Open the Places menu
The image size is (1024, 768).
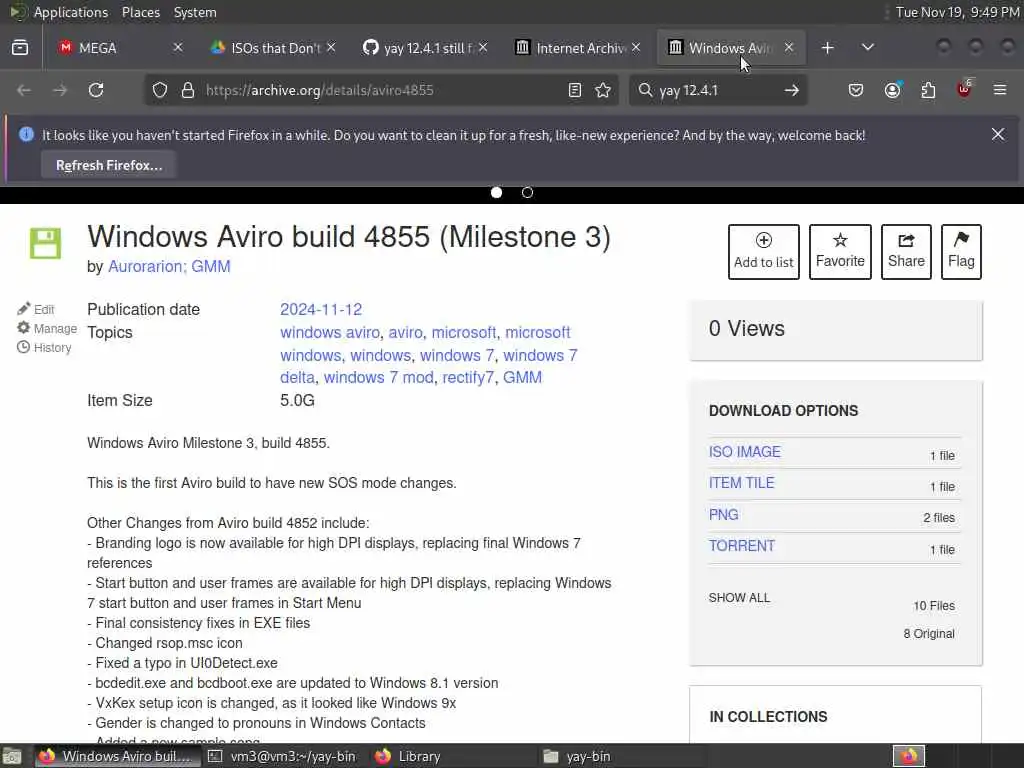tap(140, 12)
